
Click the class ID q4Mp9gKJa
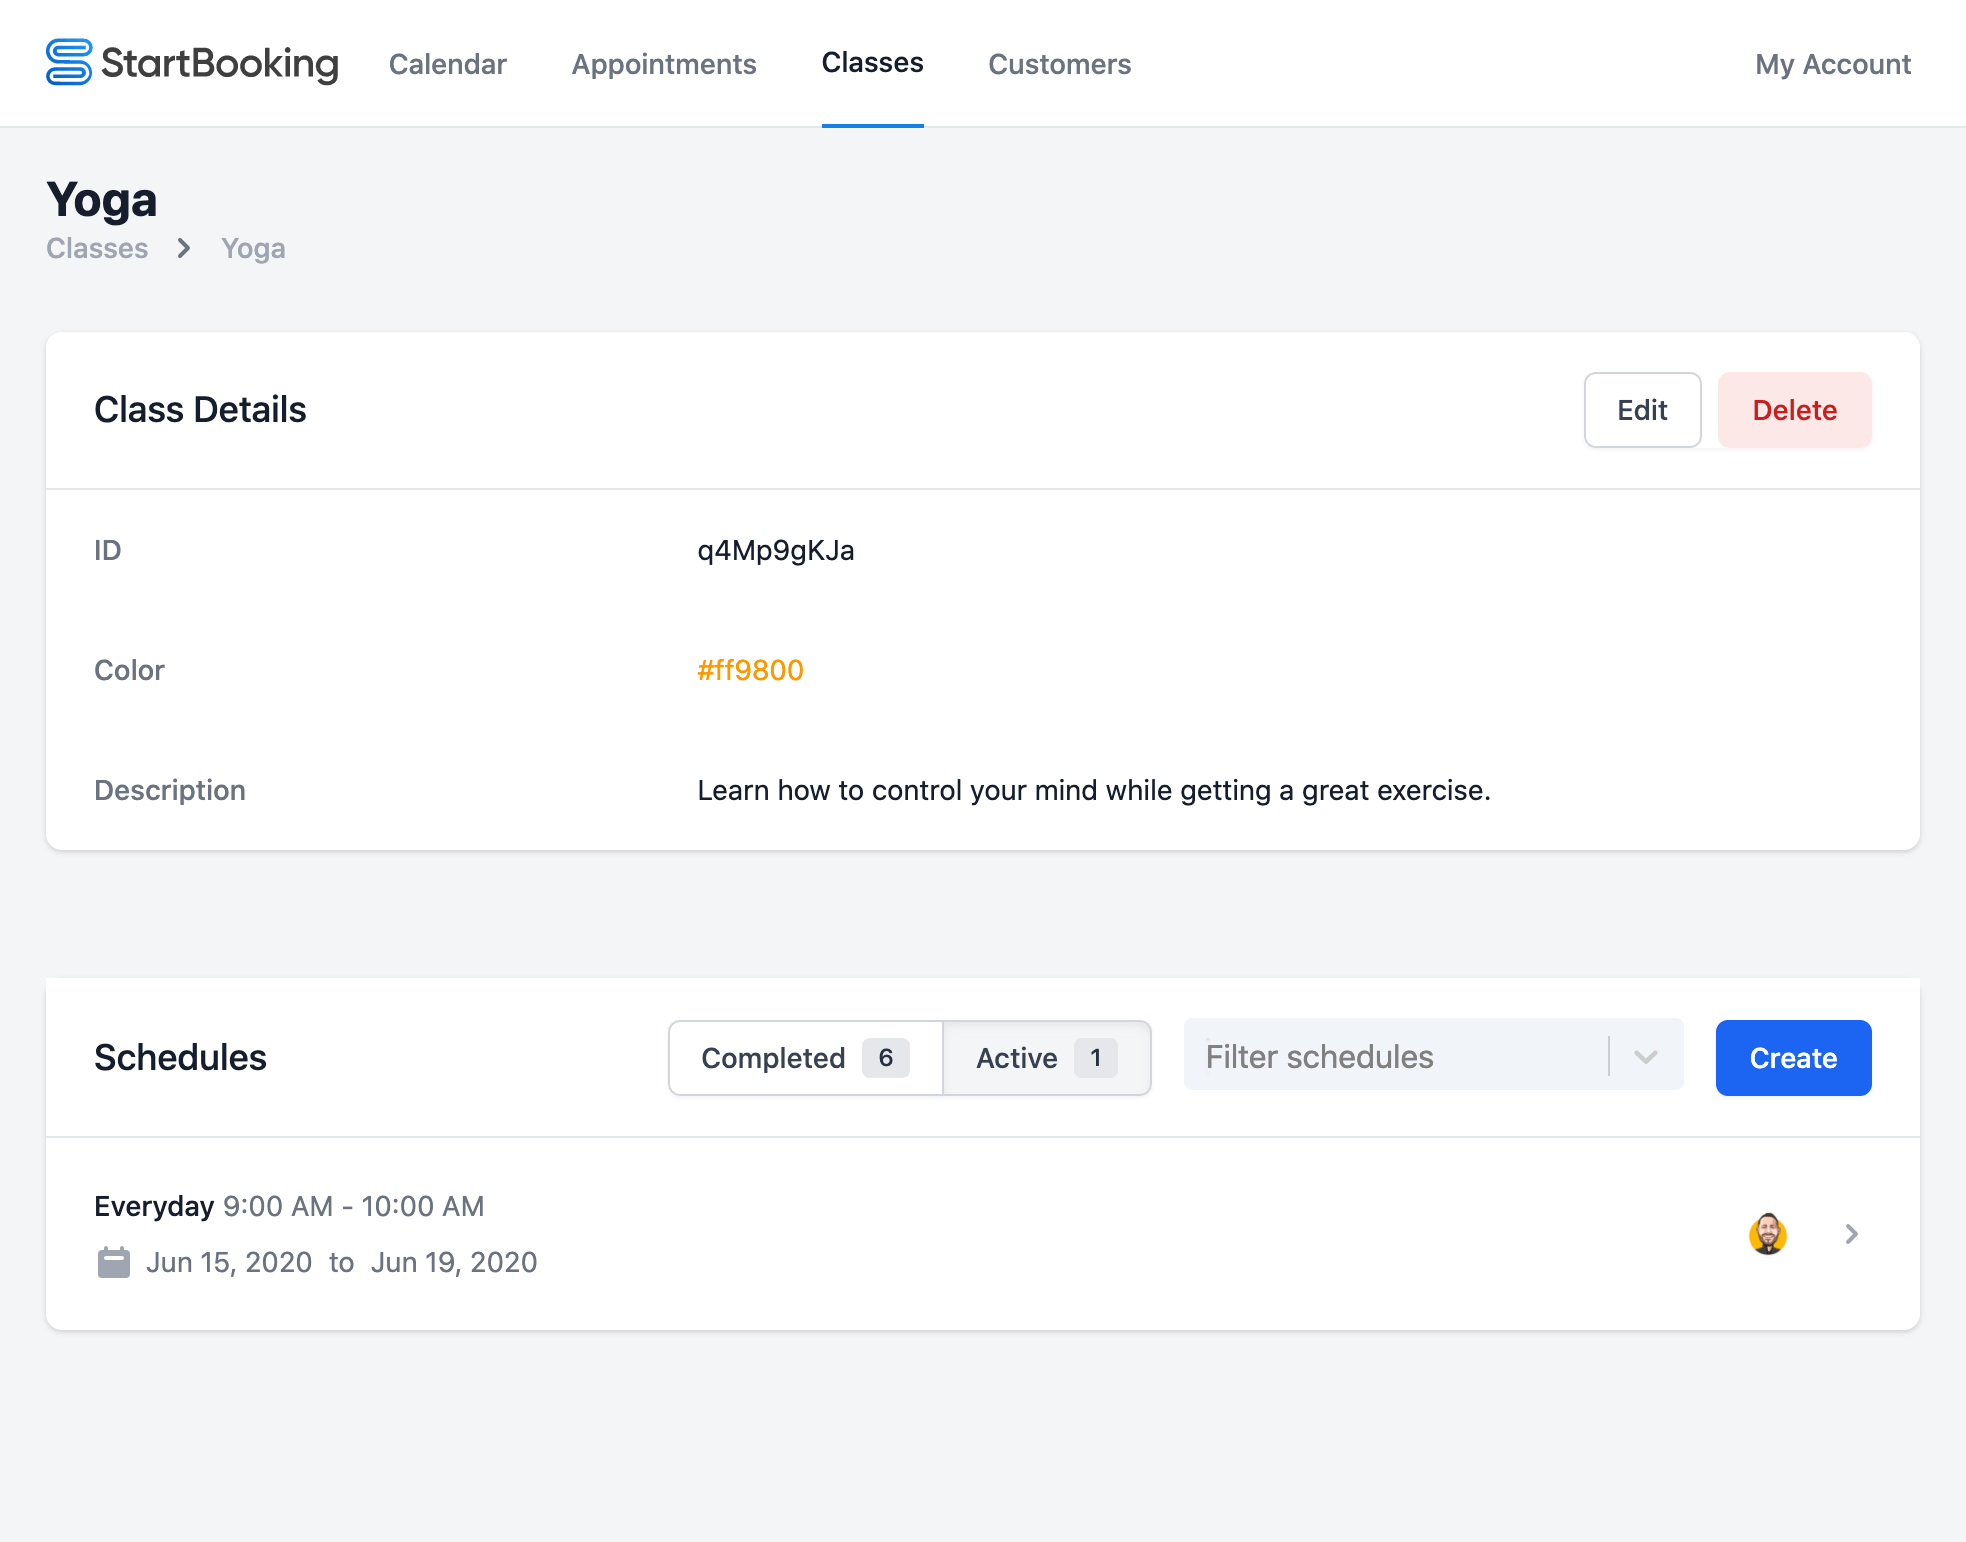coord(776,550)
